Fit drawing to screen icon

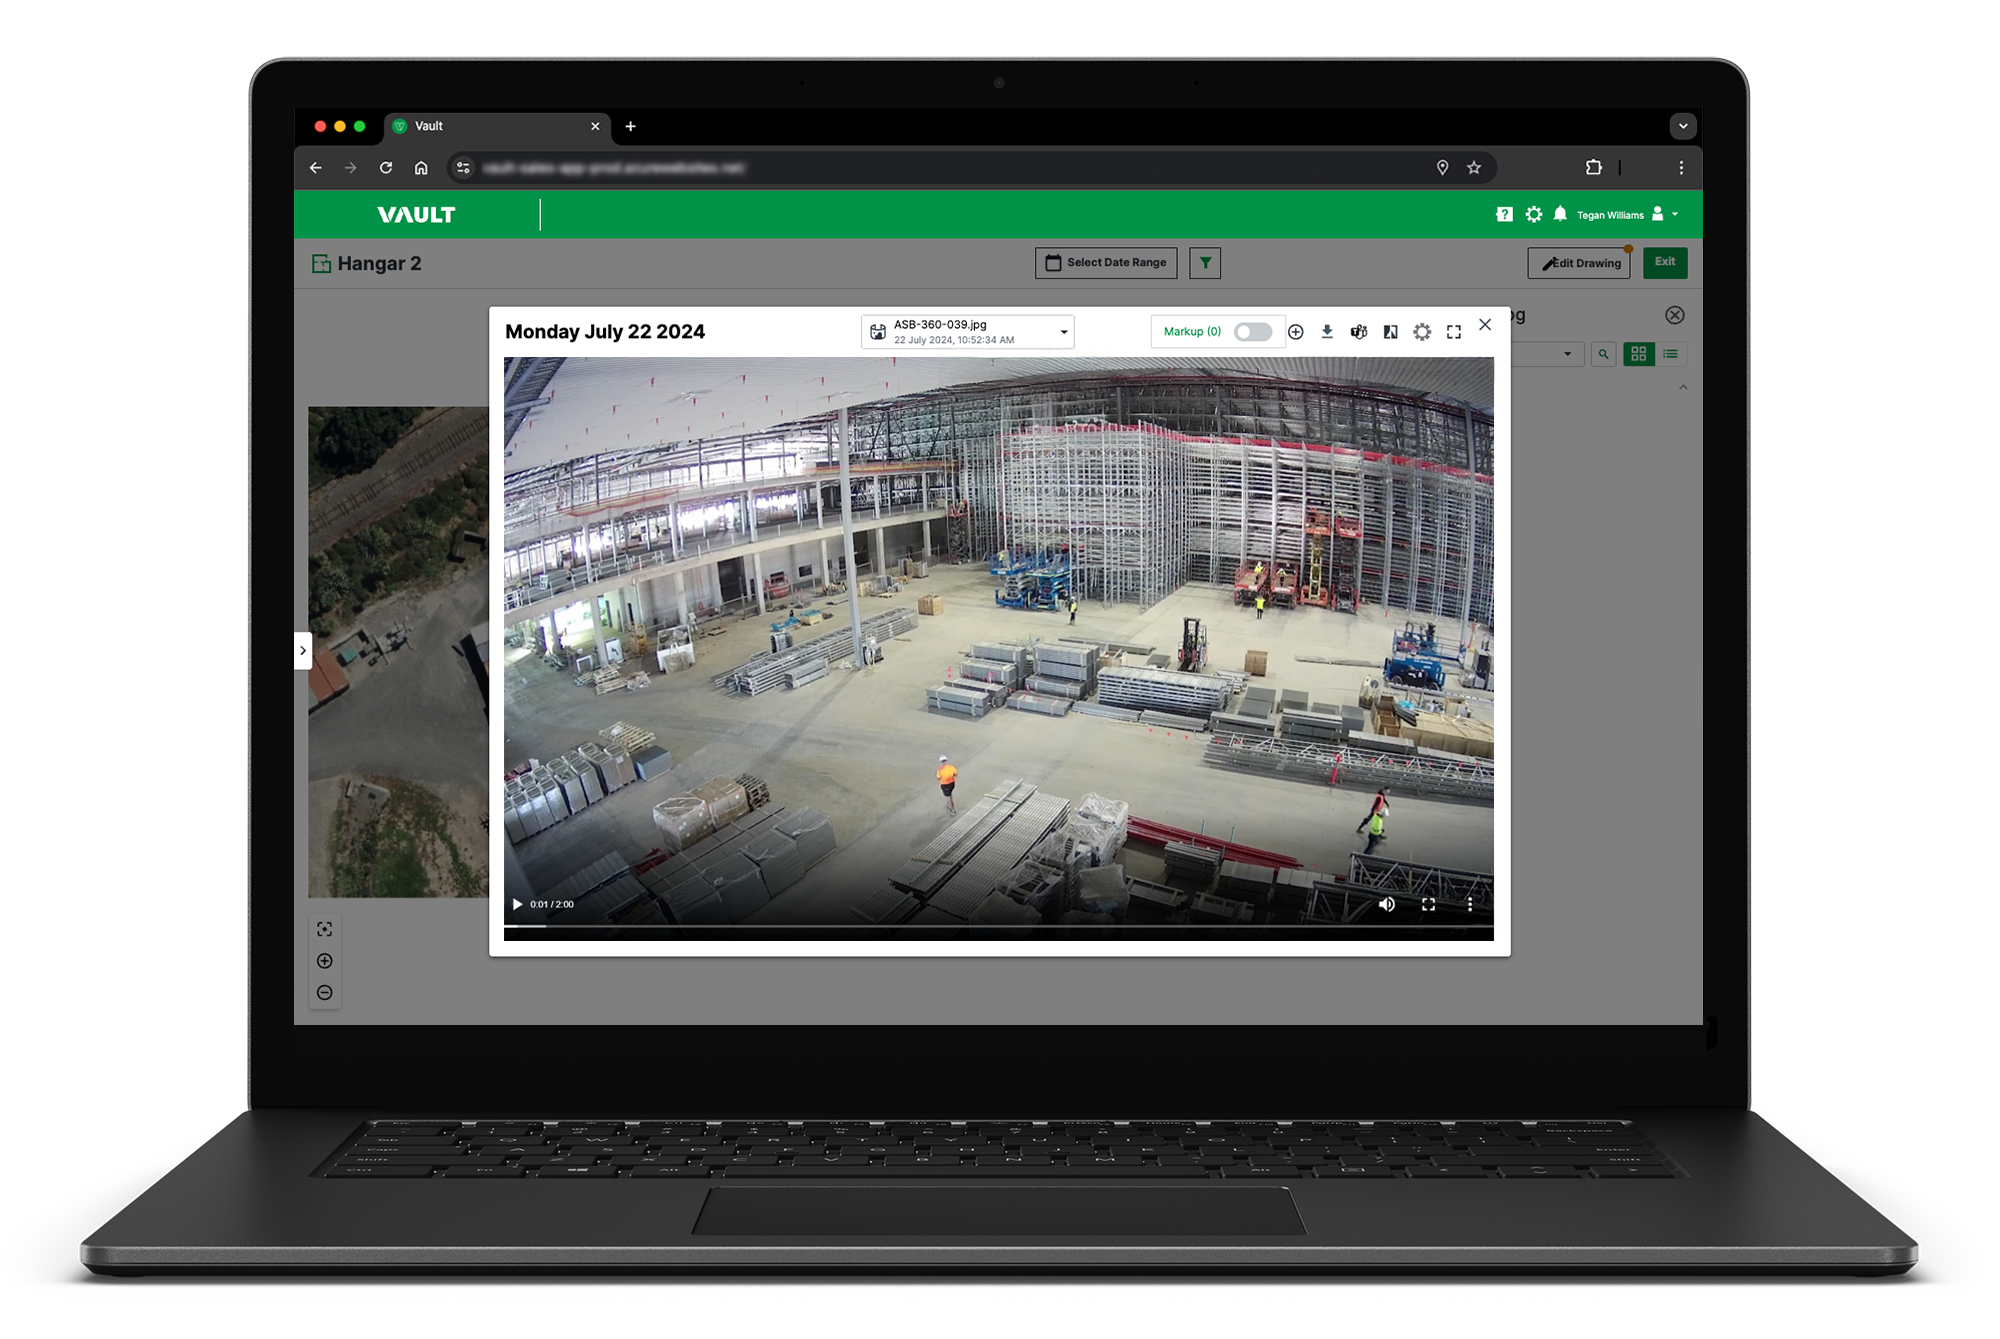pos(325,929)
